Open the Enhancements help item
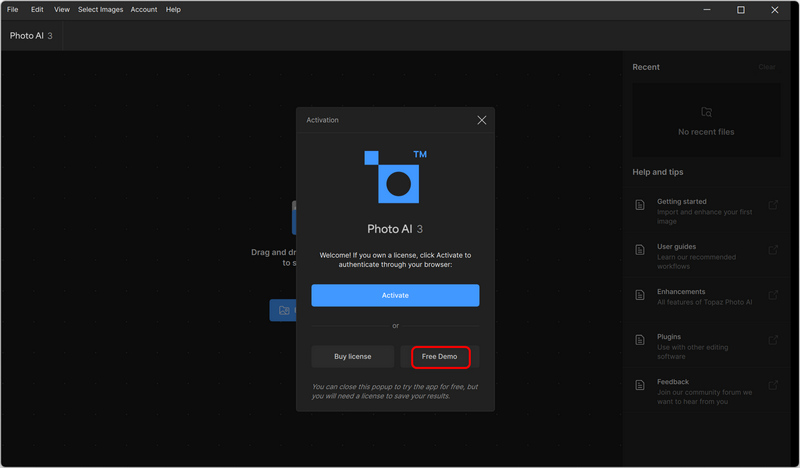 (x=706, y=297)
